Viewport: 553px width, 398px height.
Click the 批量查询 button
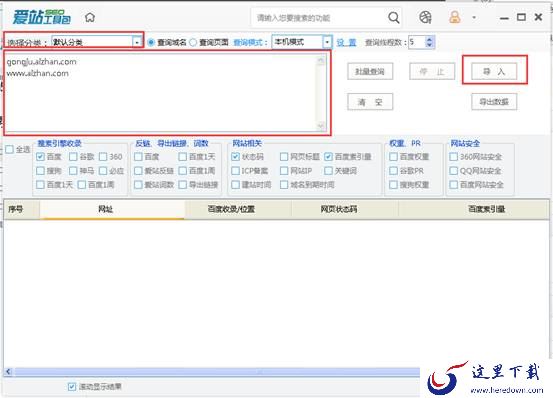pos(370,72)
